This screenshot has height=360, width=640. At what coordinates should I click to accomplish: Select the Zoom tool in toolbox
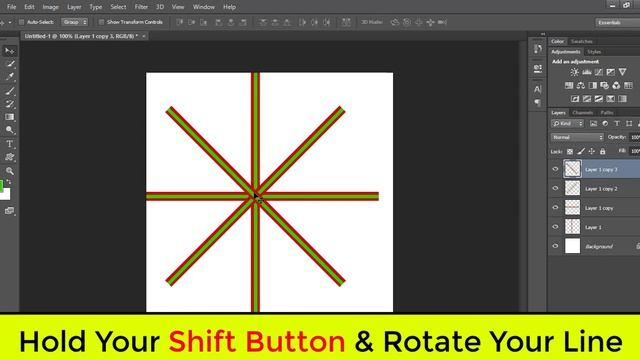click(9, 171)
